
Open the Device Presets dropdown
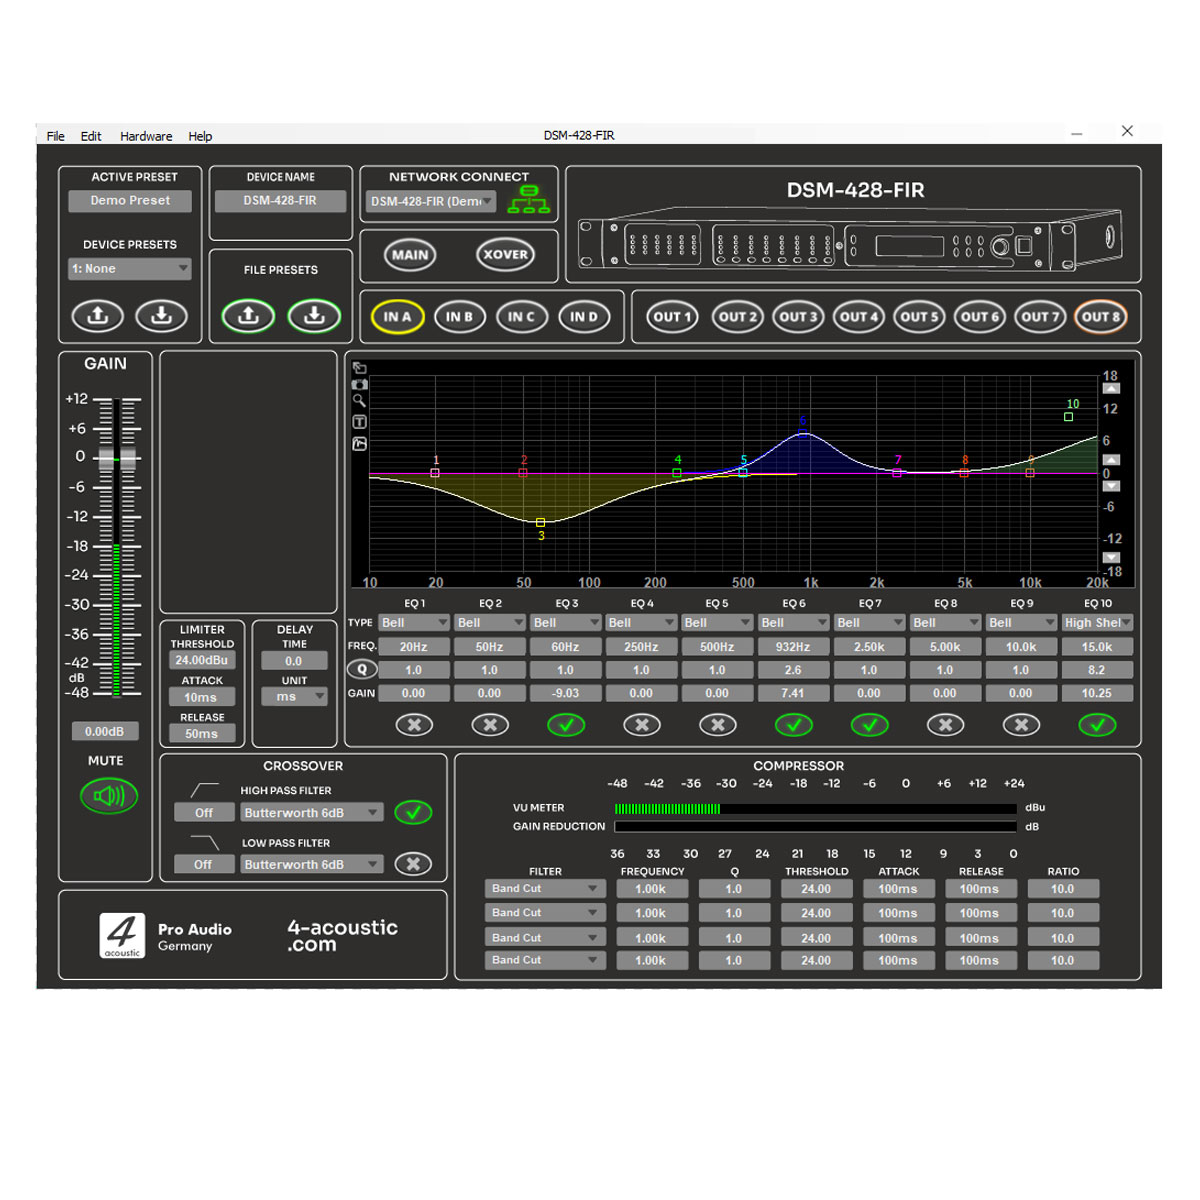click(x=129, y=269)
